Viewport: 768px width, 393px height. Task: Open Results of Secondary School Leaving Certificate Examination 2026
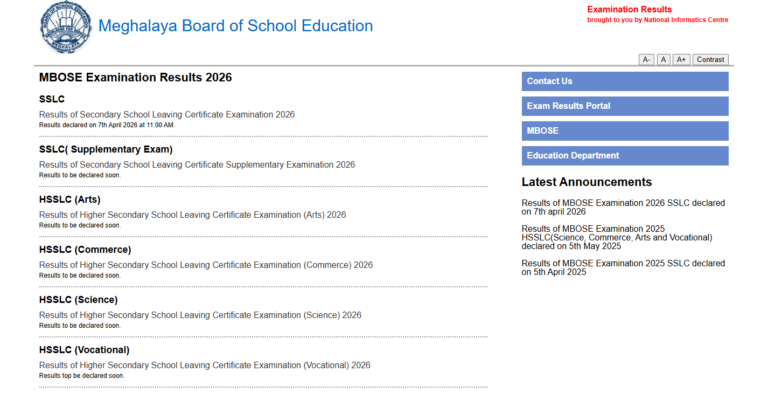coord(167,115)
